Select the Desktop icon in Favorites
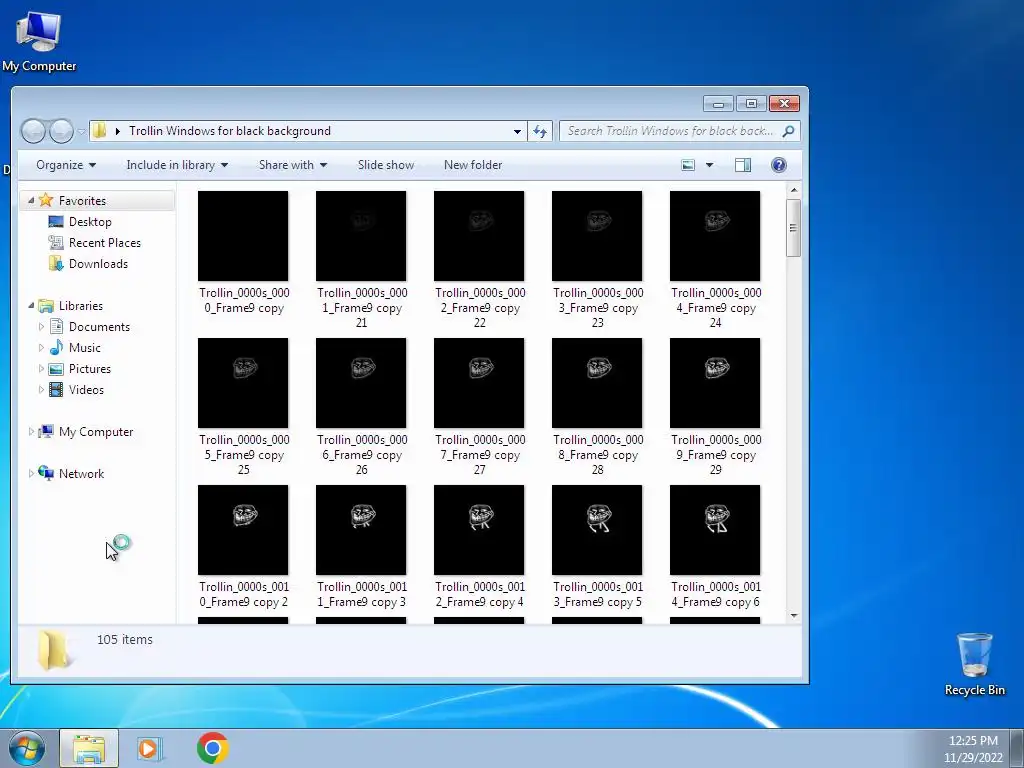Viewport: 1024px width, 768px height. tap(56, 222)
